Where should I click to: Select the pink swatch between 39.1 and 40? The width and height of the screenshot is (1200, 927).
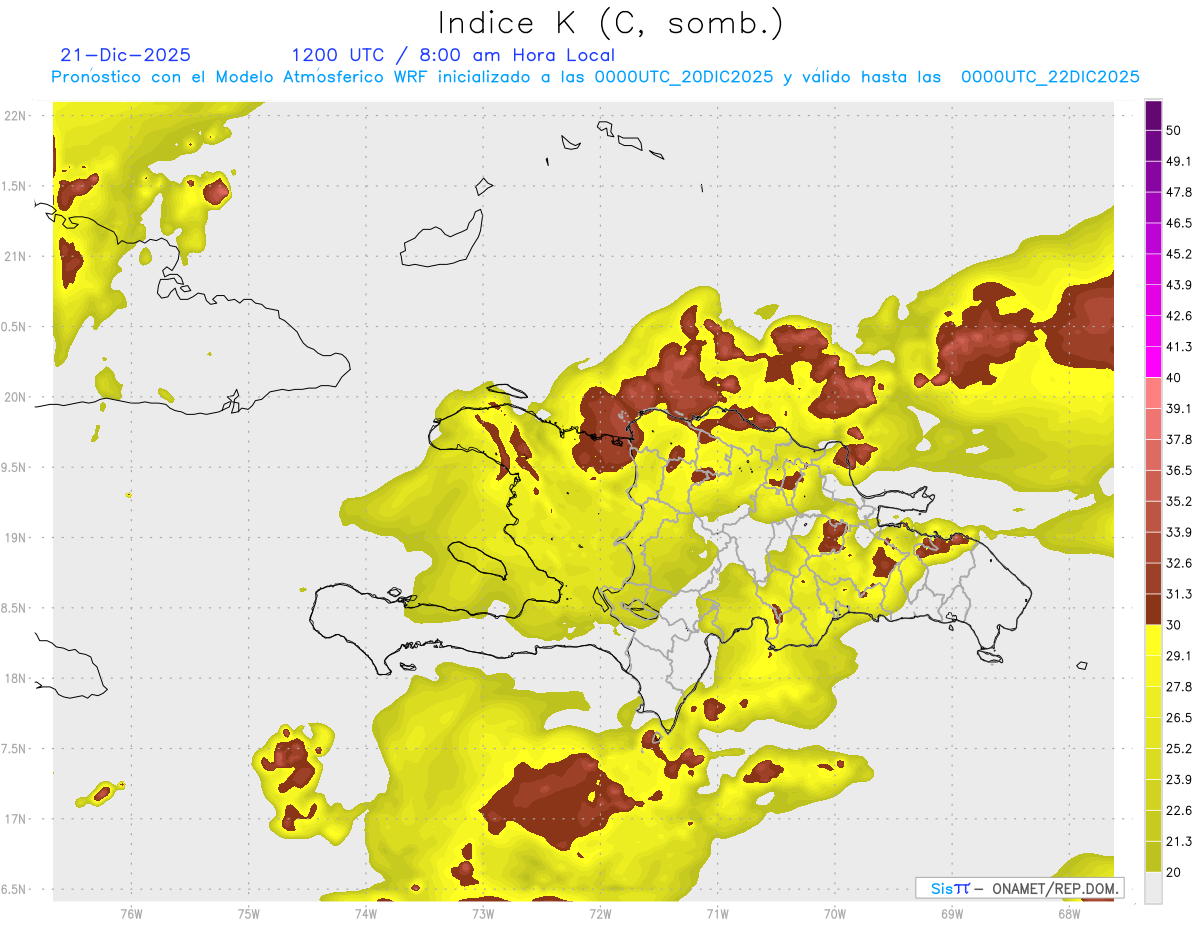[x=1153, y=393]
